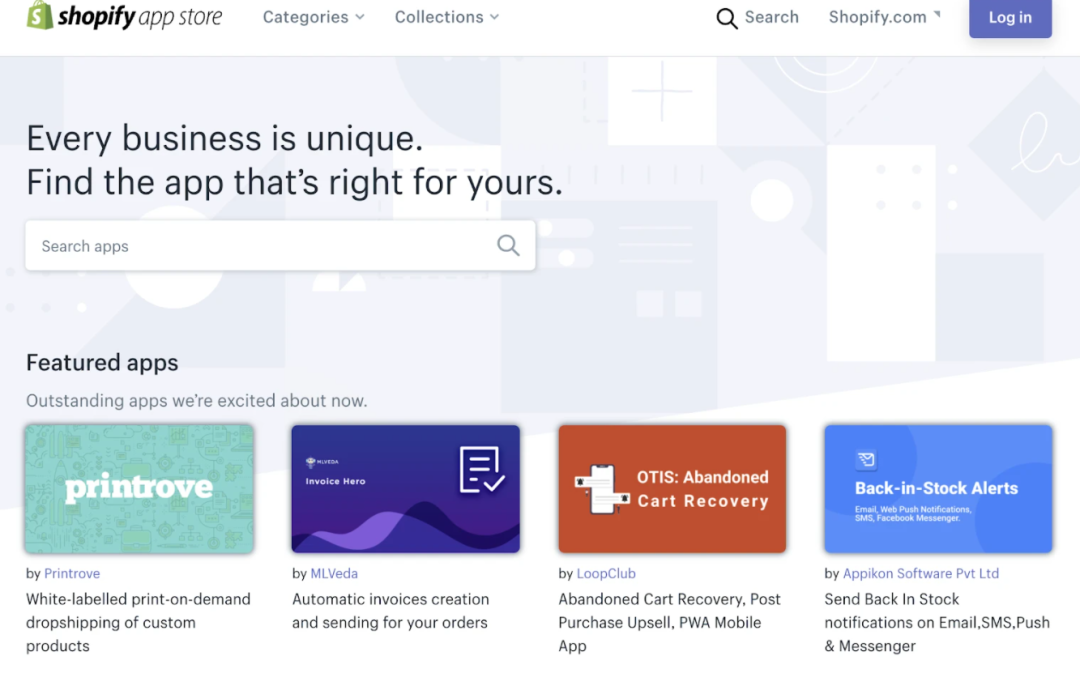
Task: Open the Back-in-Stock Alerts thumbnail
Action: click(x=938, y=489)
